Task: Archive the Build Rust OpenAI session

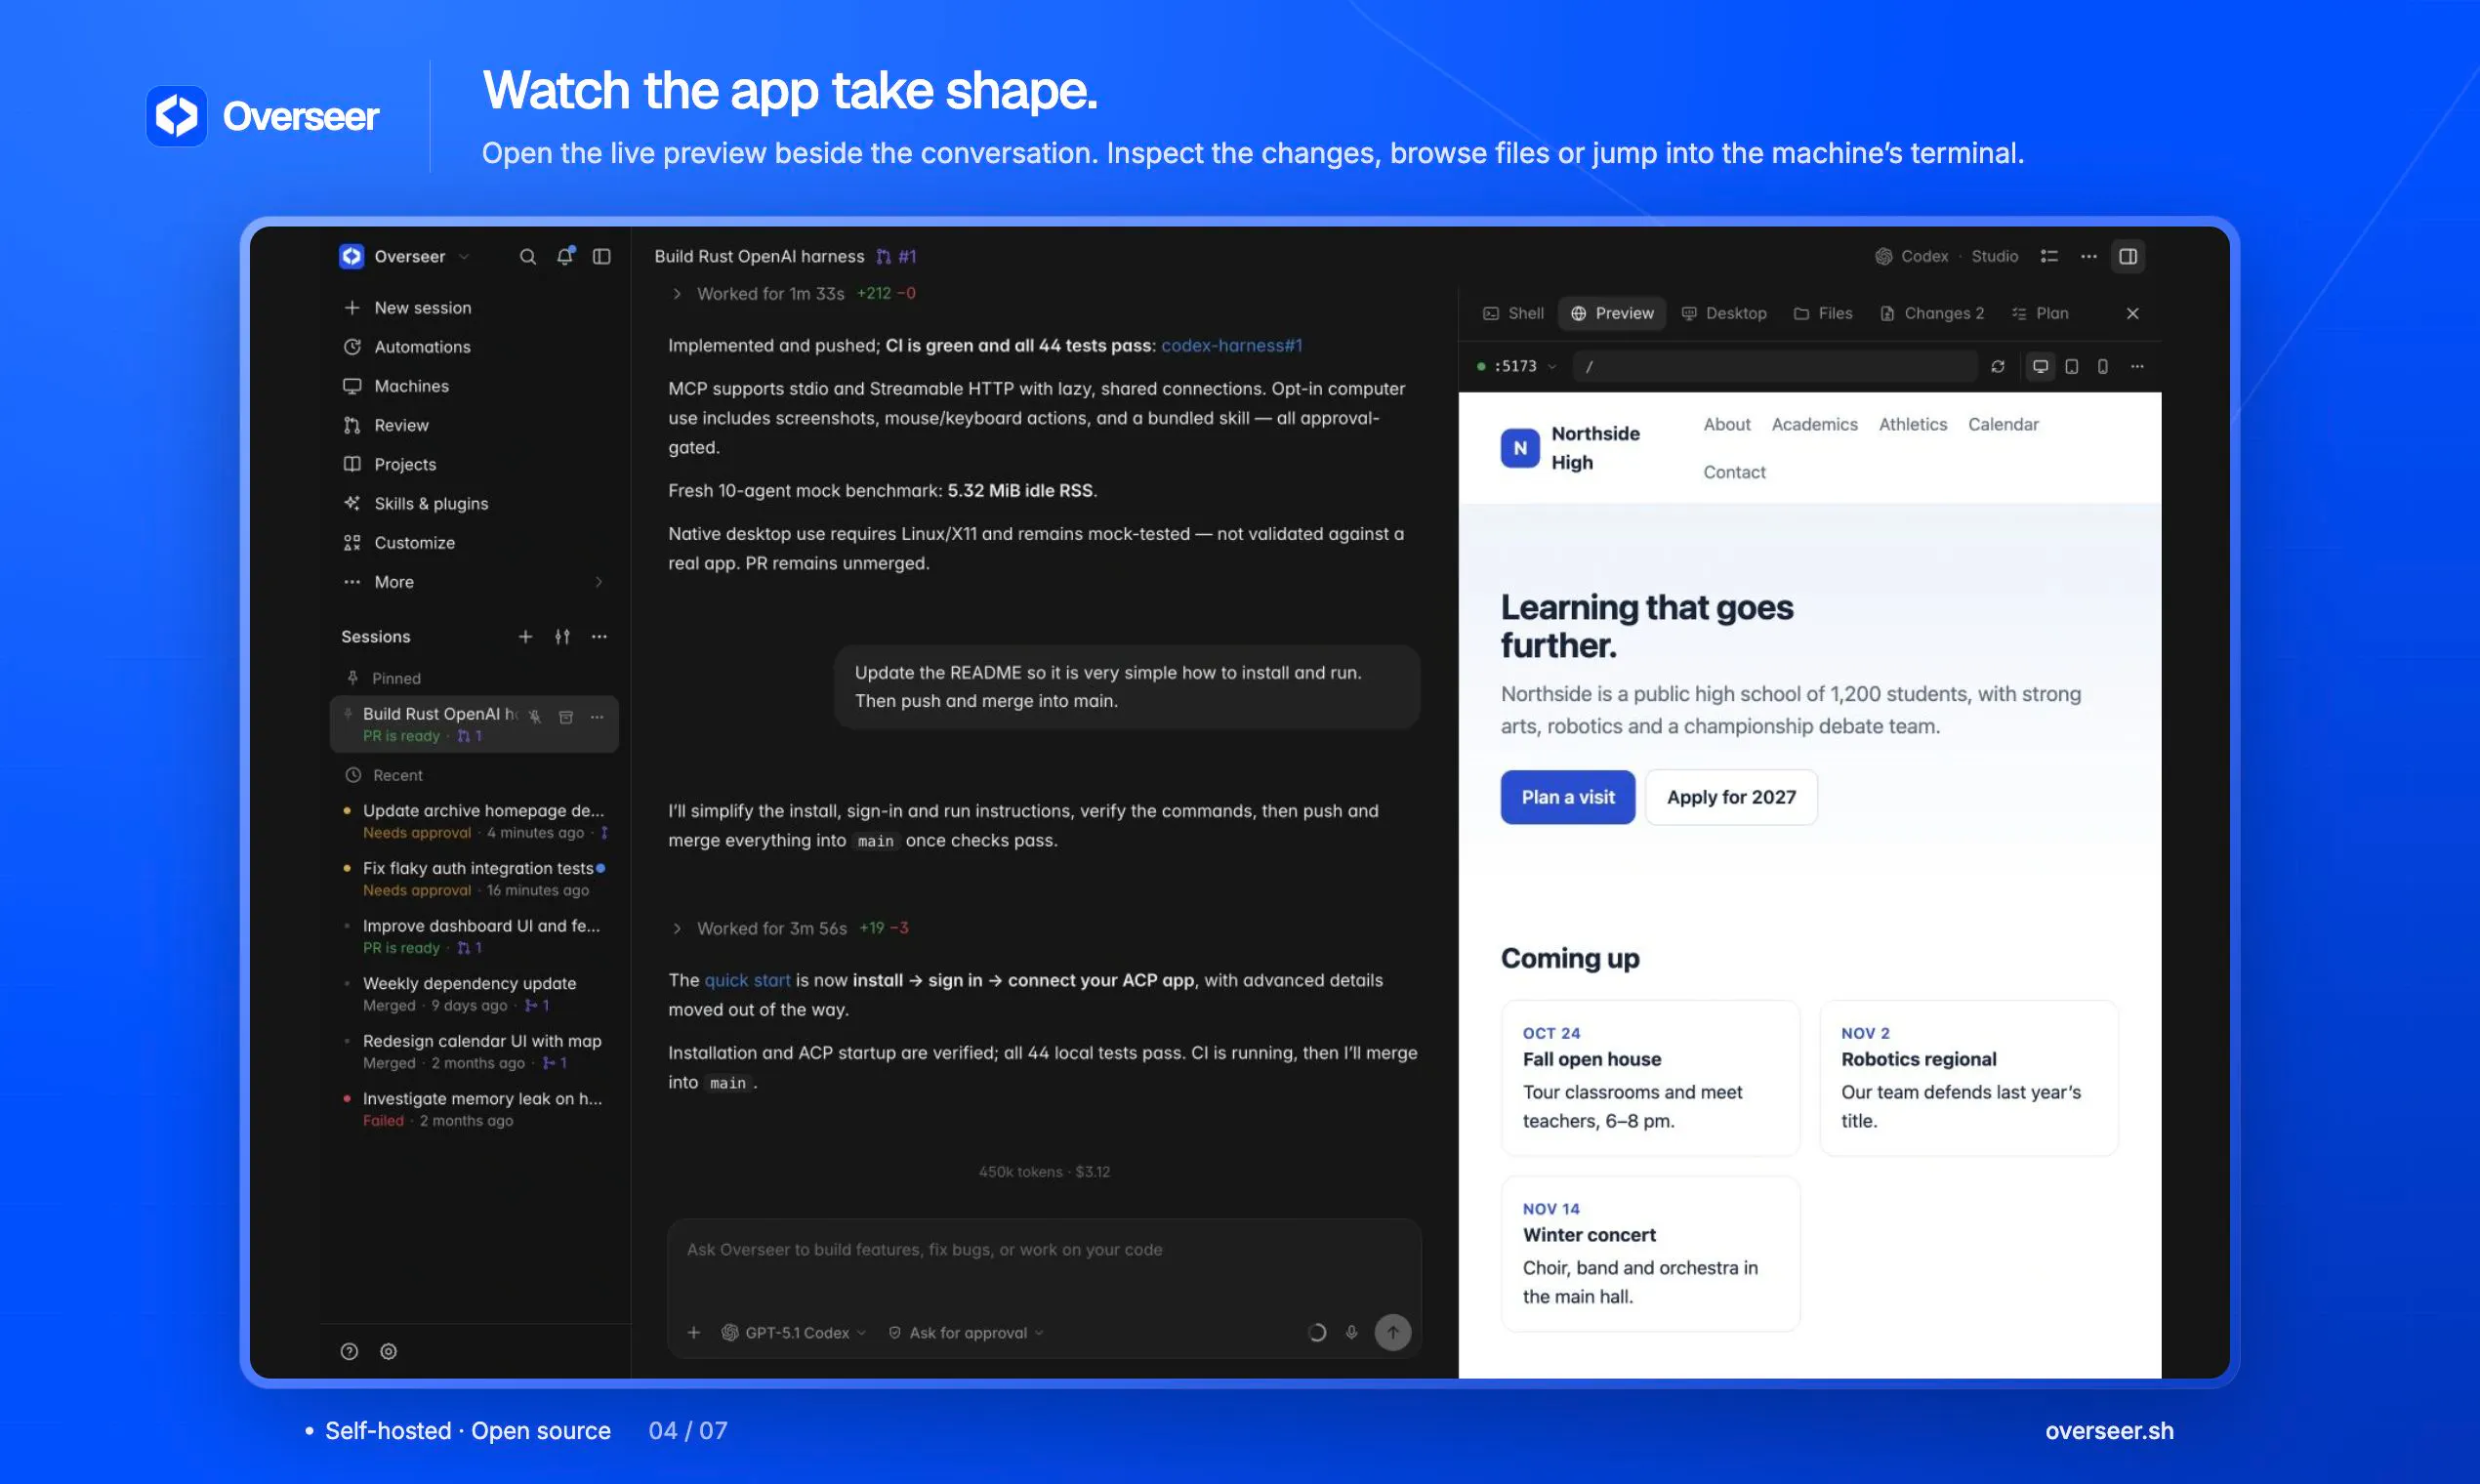Action: pyautogui.click(x=566, y=716)
